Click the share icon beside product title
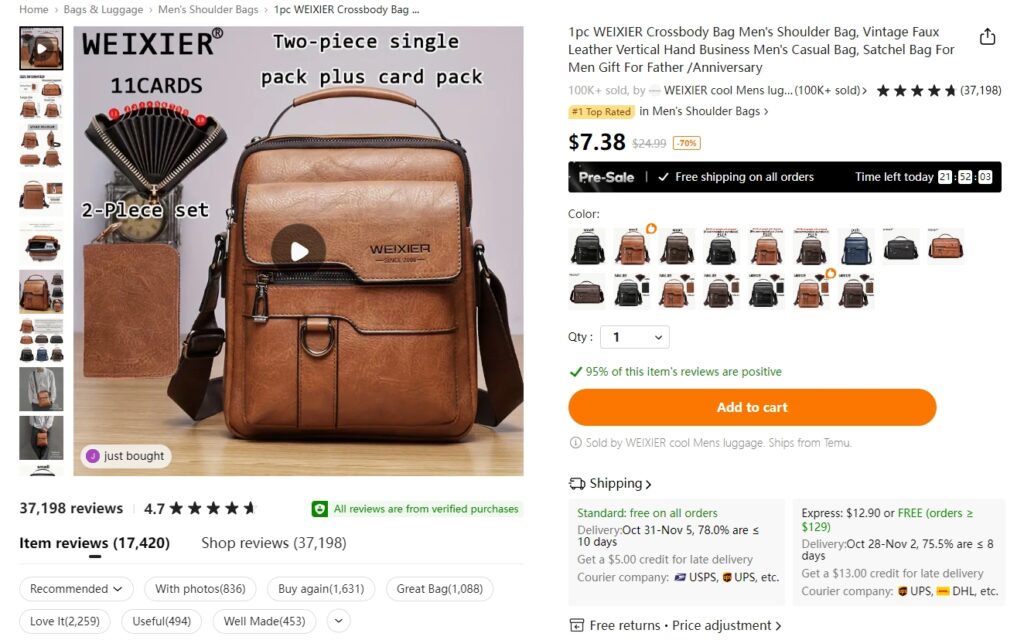 coord(987,37)
